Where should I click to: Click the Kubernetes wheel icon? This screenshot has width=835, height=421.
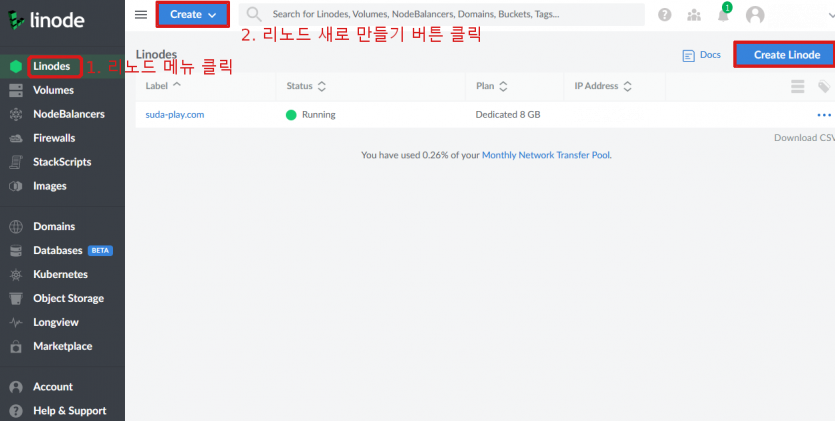coord(16,275)
